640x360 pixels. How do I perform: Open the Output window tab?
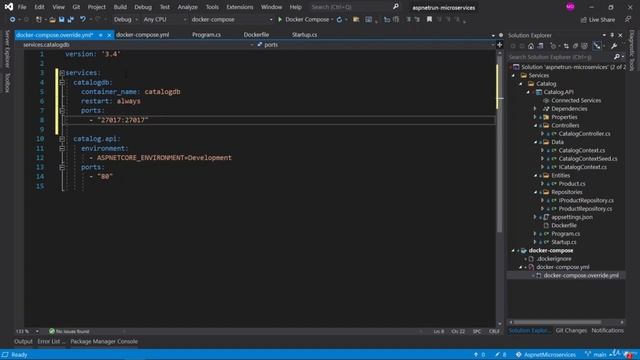pyautogui.click(x=23, y=342)
